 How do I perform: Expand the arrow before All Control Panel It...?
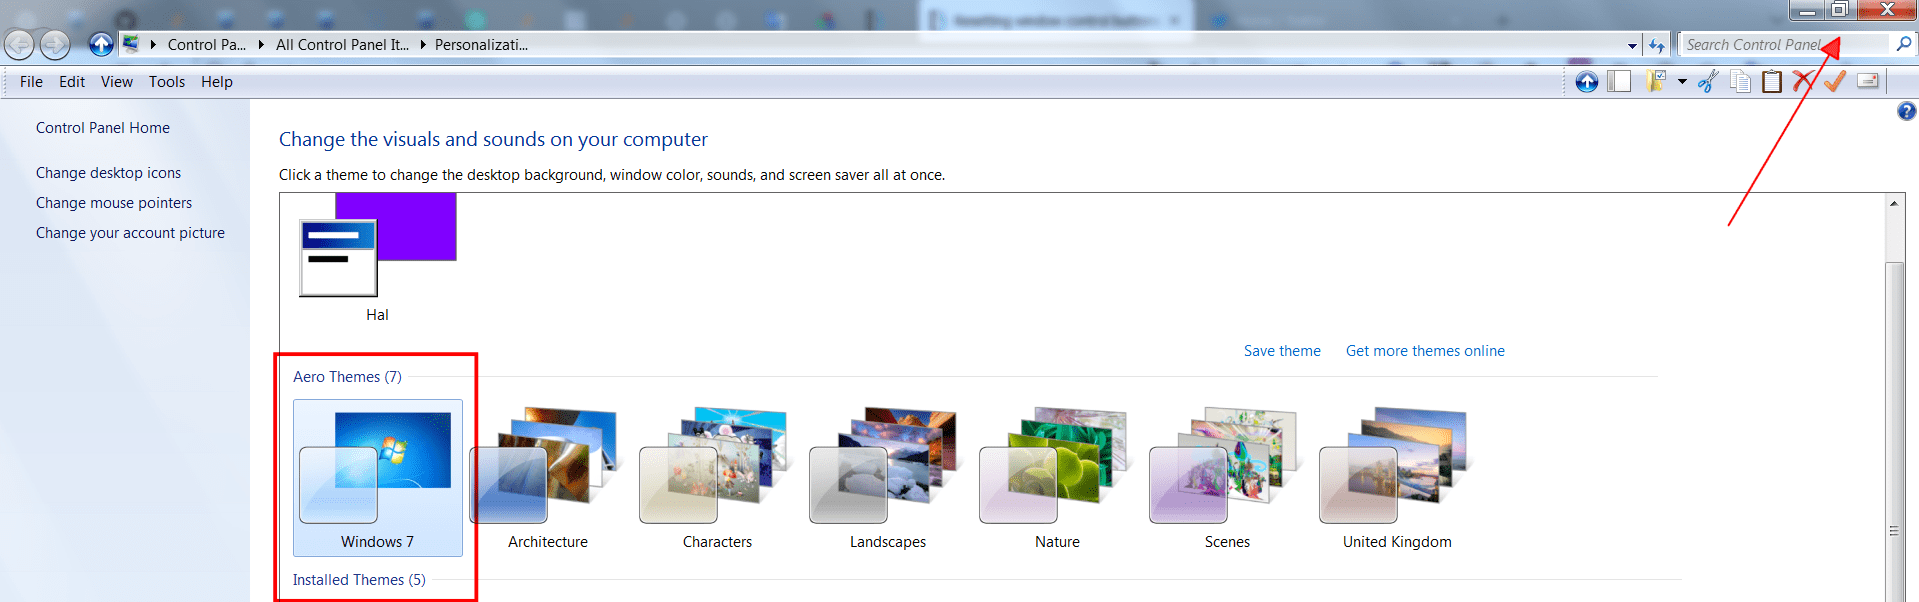pos(261,44)
